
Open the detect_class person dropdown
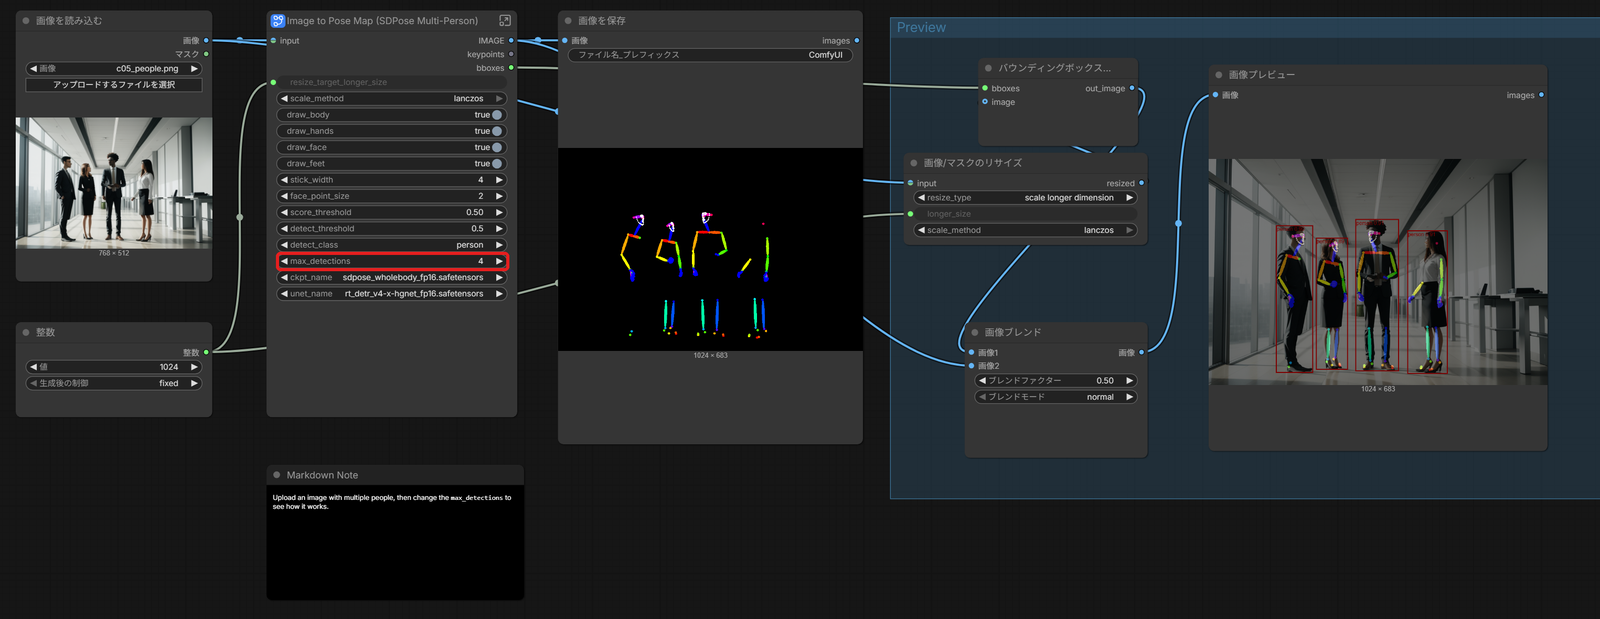coord(392,245)
